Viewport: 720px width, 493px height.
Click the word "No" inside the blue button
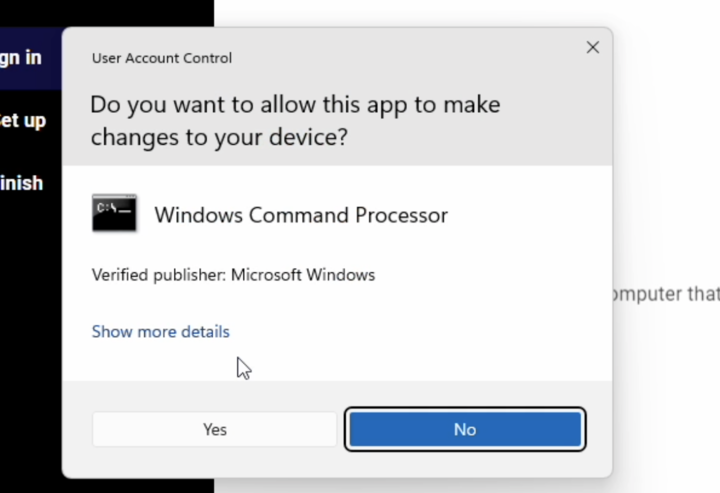click(x=464, y=429)
